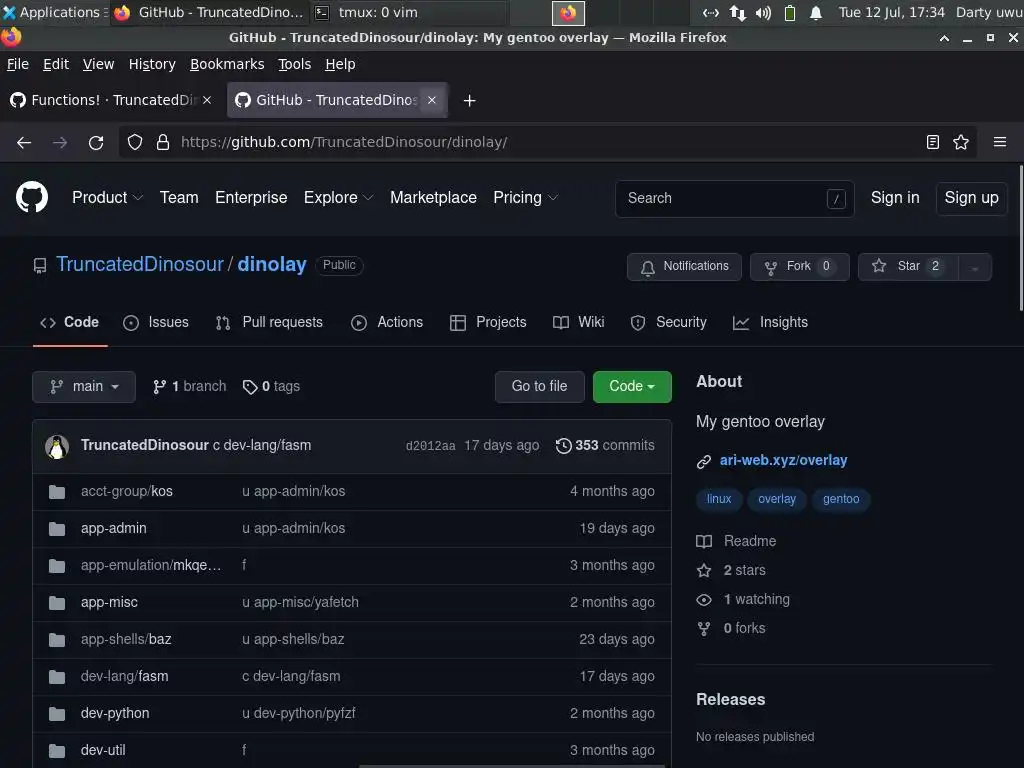Click the network arrows icon in panel

coord(737,12)
